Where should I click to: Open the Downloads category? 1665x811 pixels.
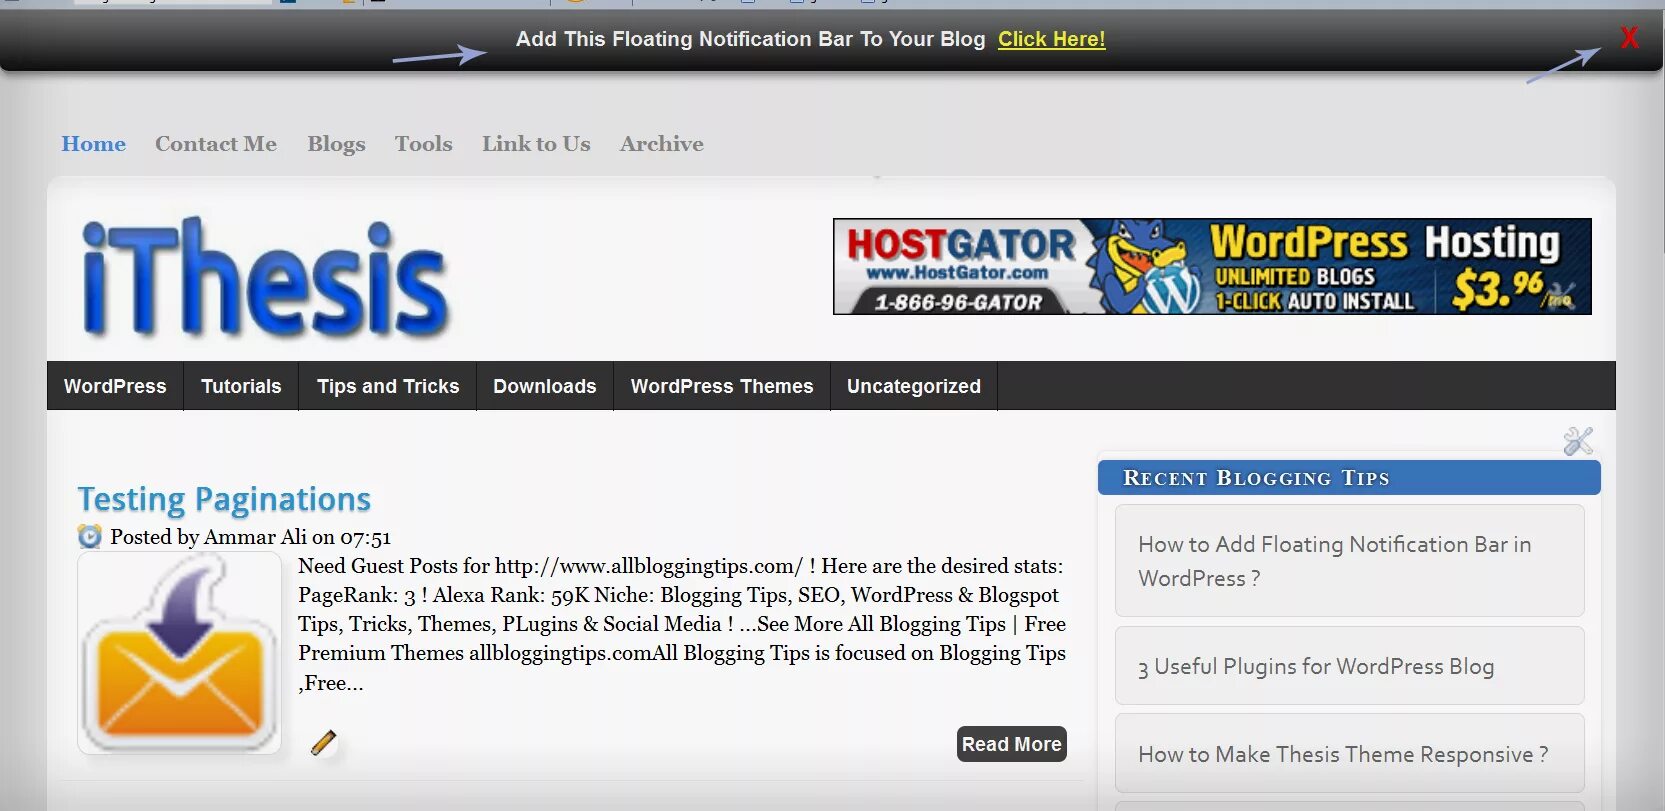(x=544, y=386)
